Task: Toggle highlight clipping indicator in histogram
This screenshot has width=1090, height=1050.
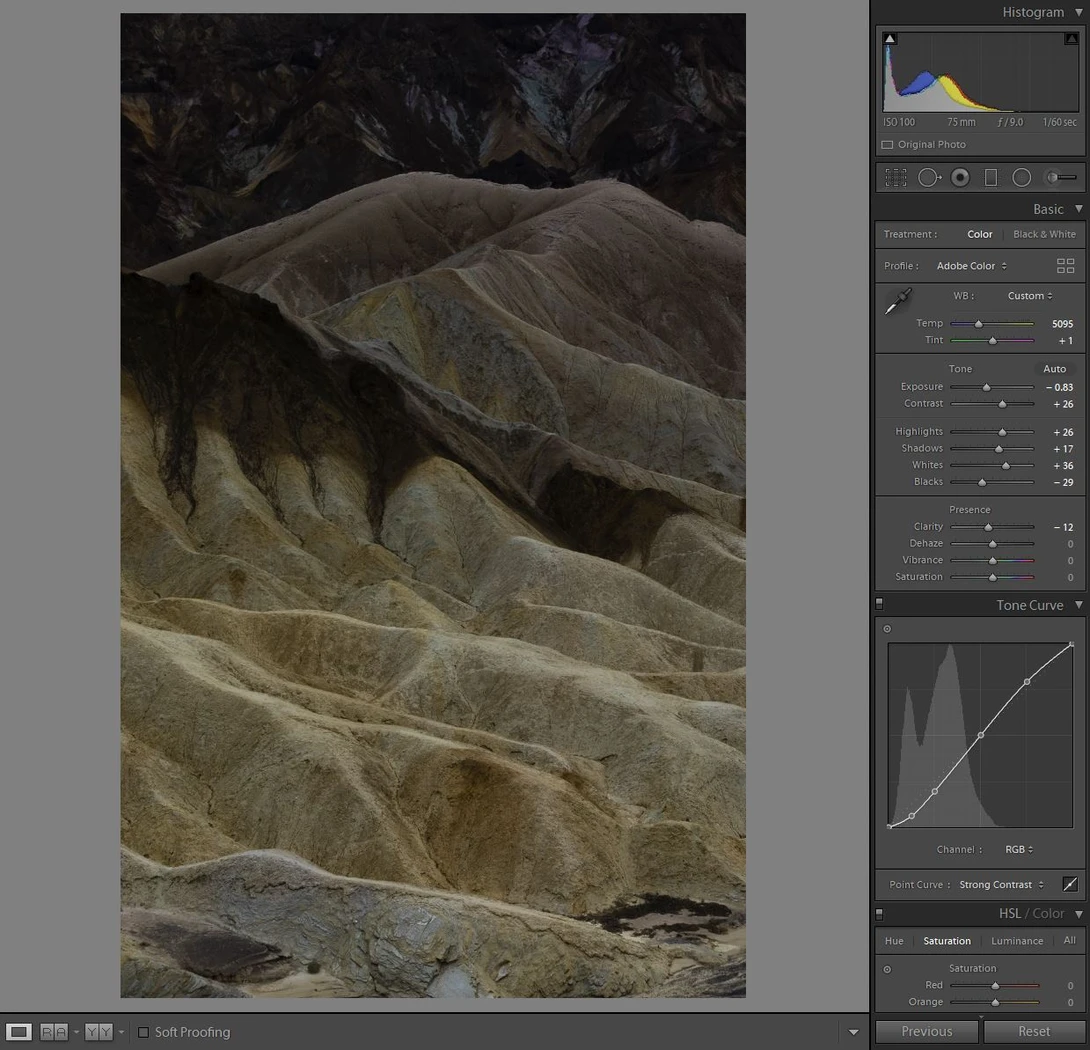Action: tap(1071, 39)
